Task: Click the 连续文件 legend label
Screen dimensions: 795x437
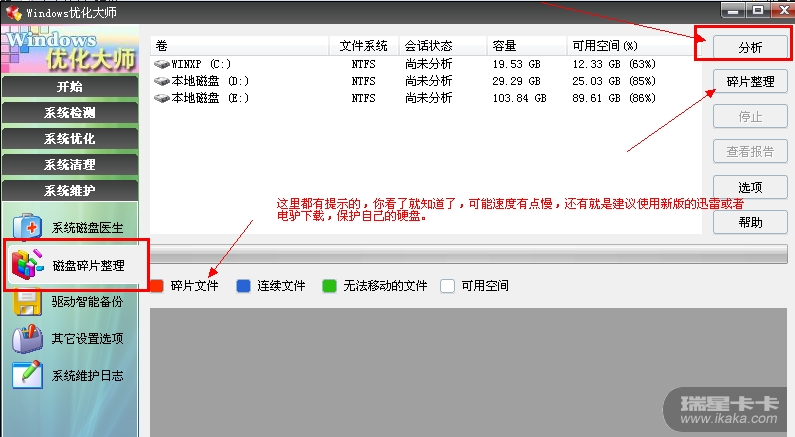Action: coord(281,286)
